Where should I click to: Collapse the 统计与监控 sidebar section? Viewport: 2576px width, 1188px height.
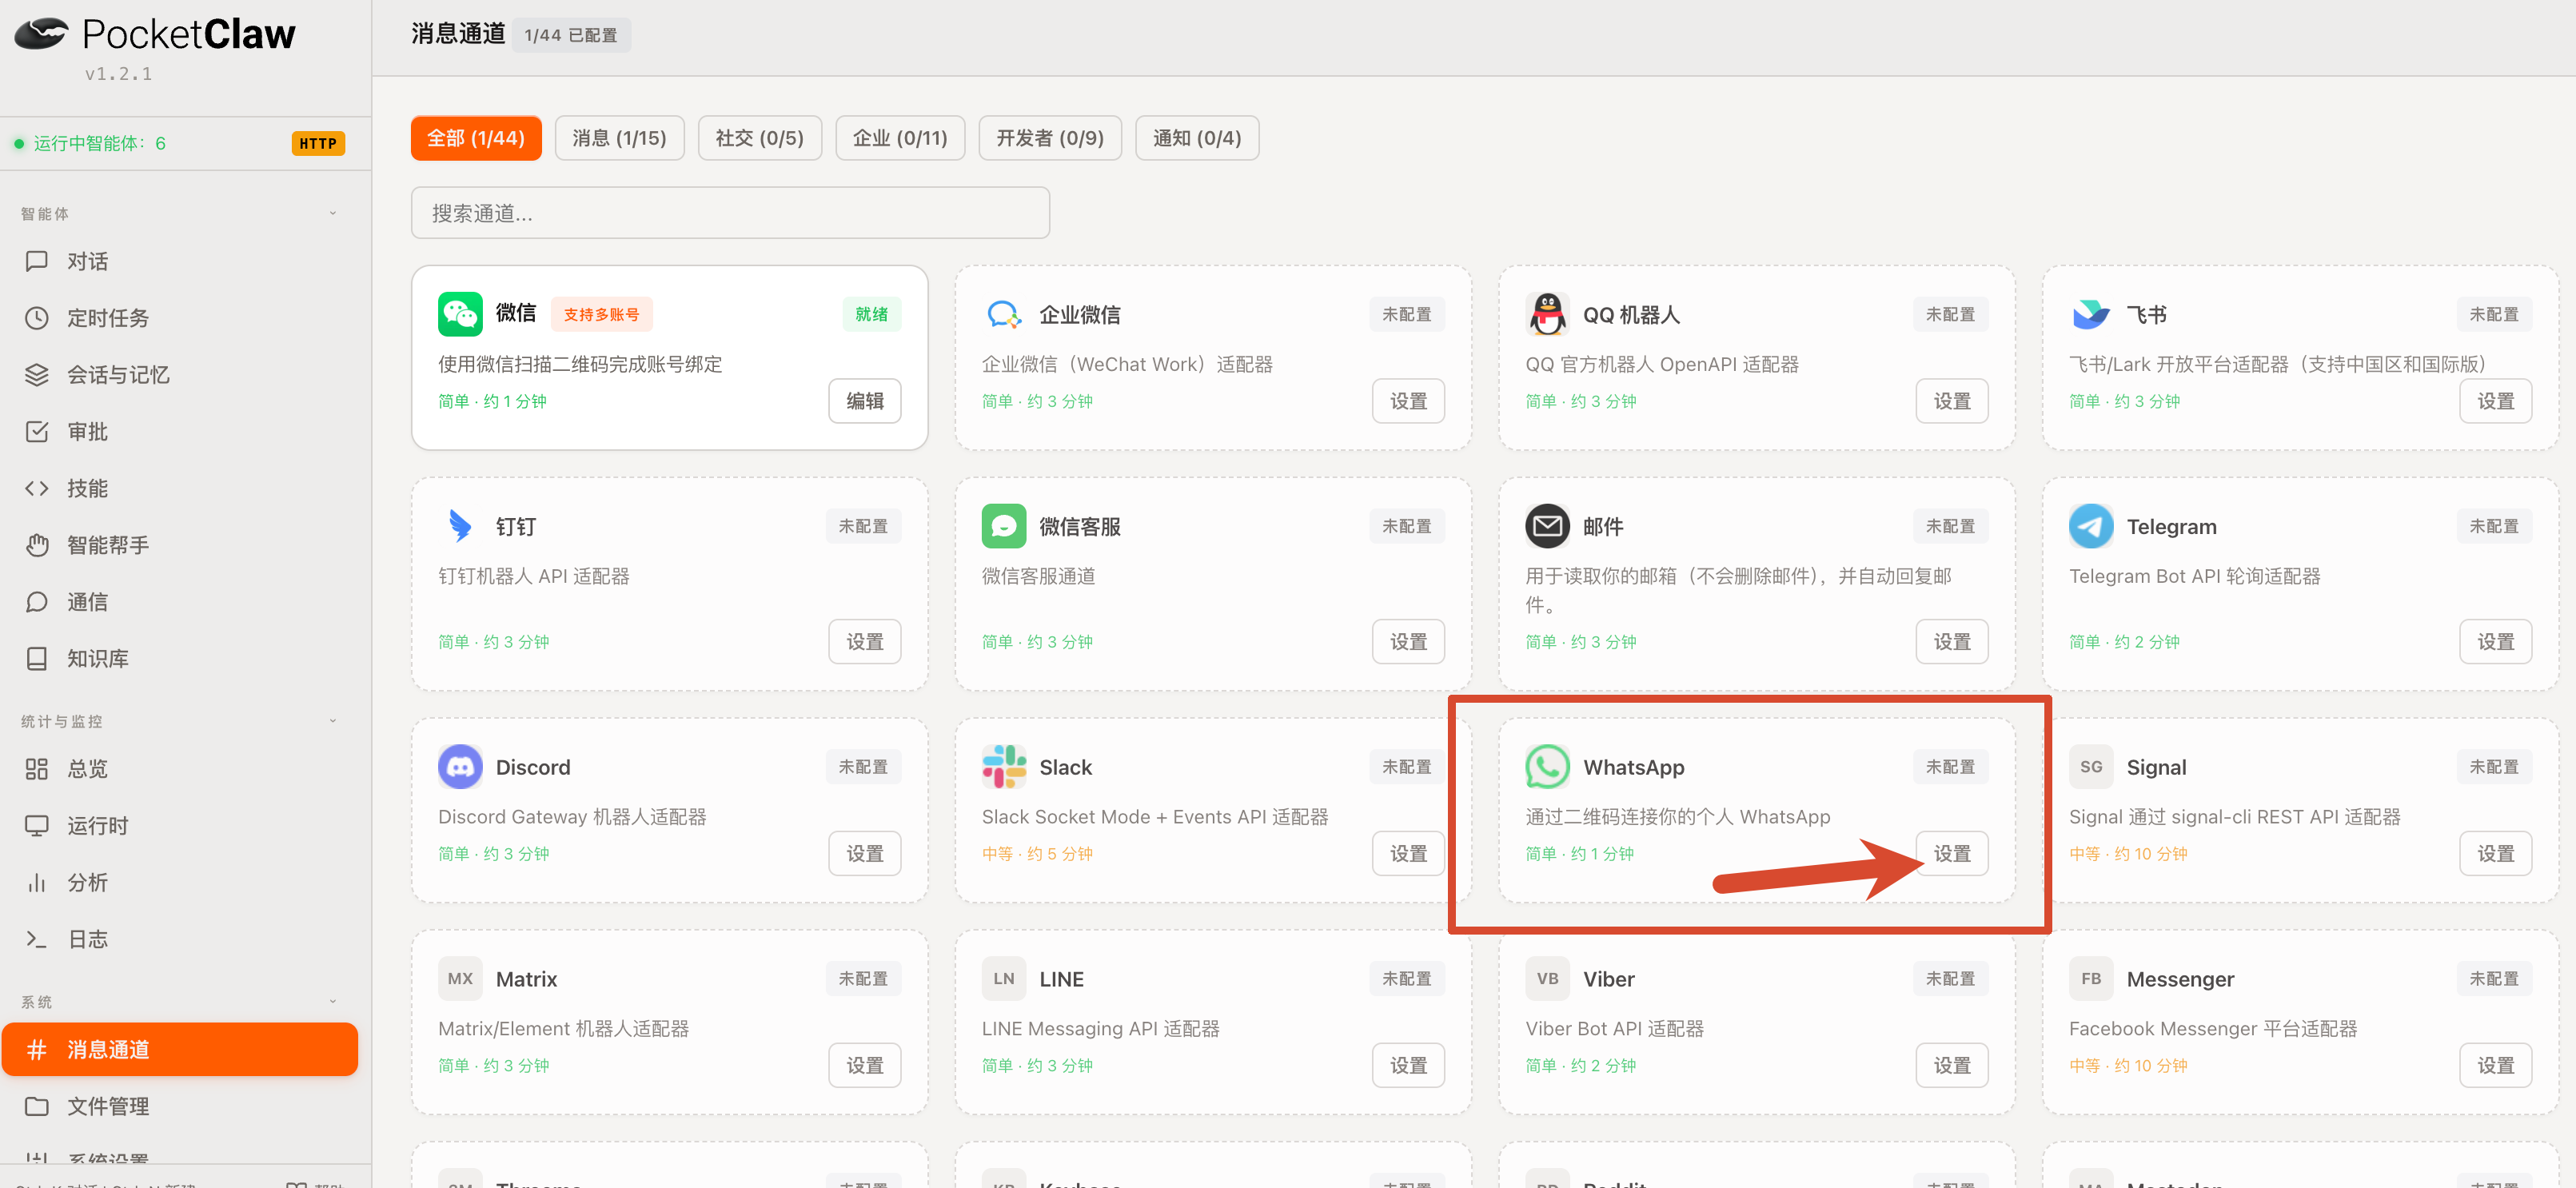(x=333, y=721)
